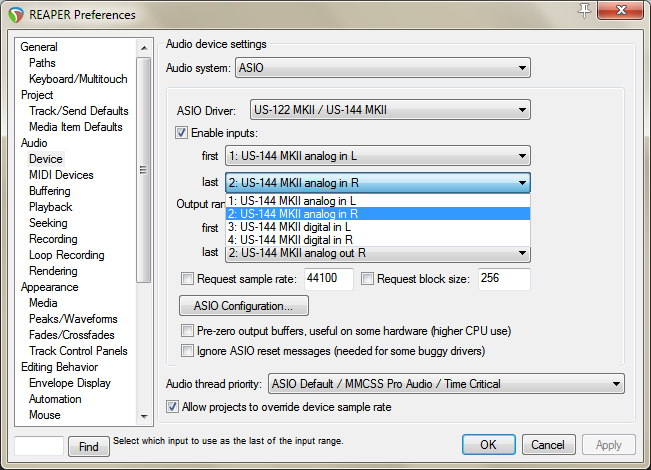Select Keyboard/Multitouch preferences page
This screenshot has width=651, height=470.
pyautogui.click(x=78, y=79)
